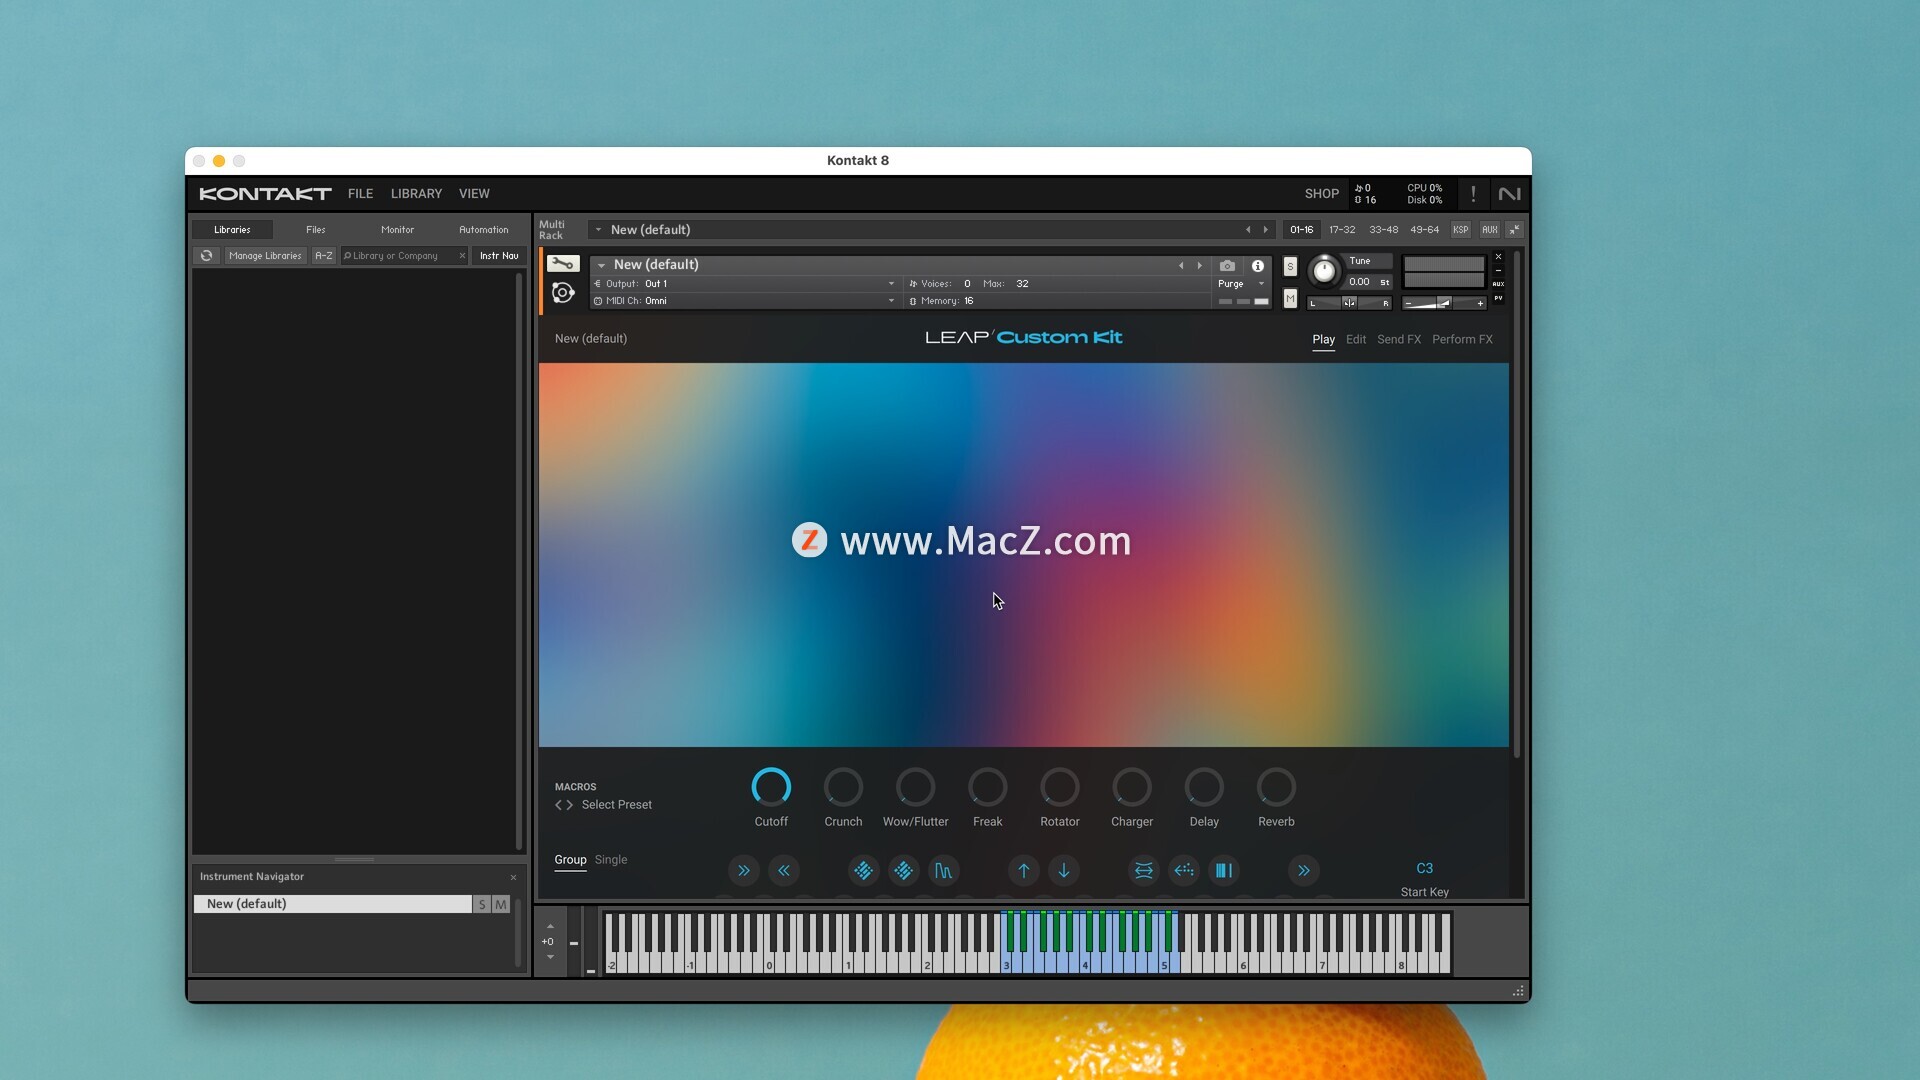This screenshot has height=1080, width=1920.
Task: Go to next multi with the rack right arrow
Action: (1266, 230)
